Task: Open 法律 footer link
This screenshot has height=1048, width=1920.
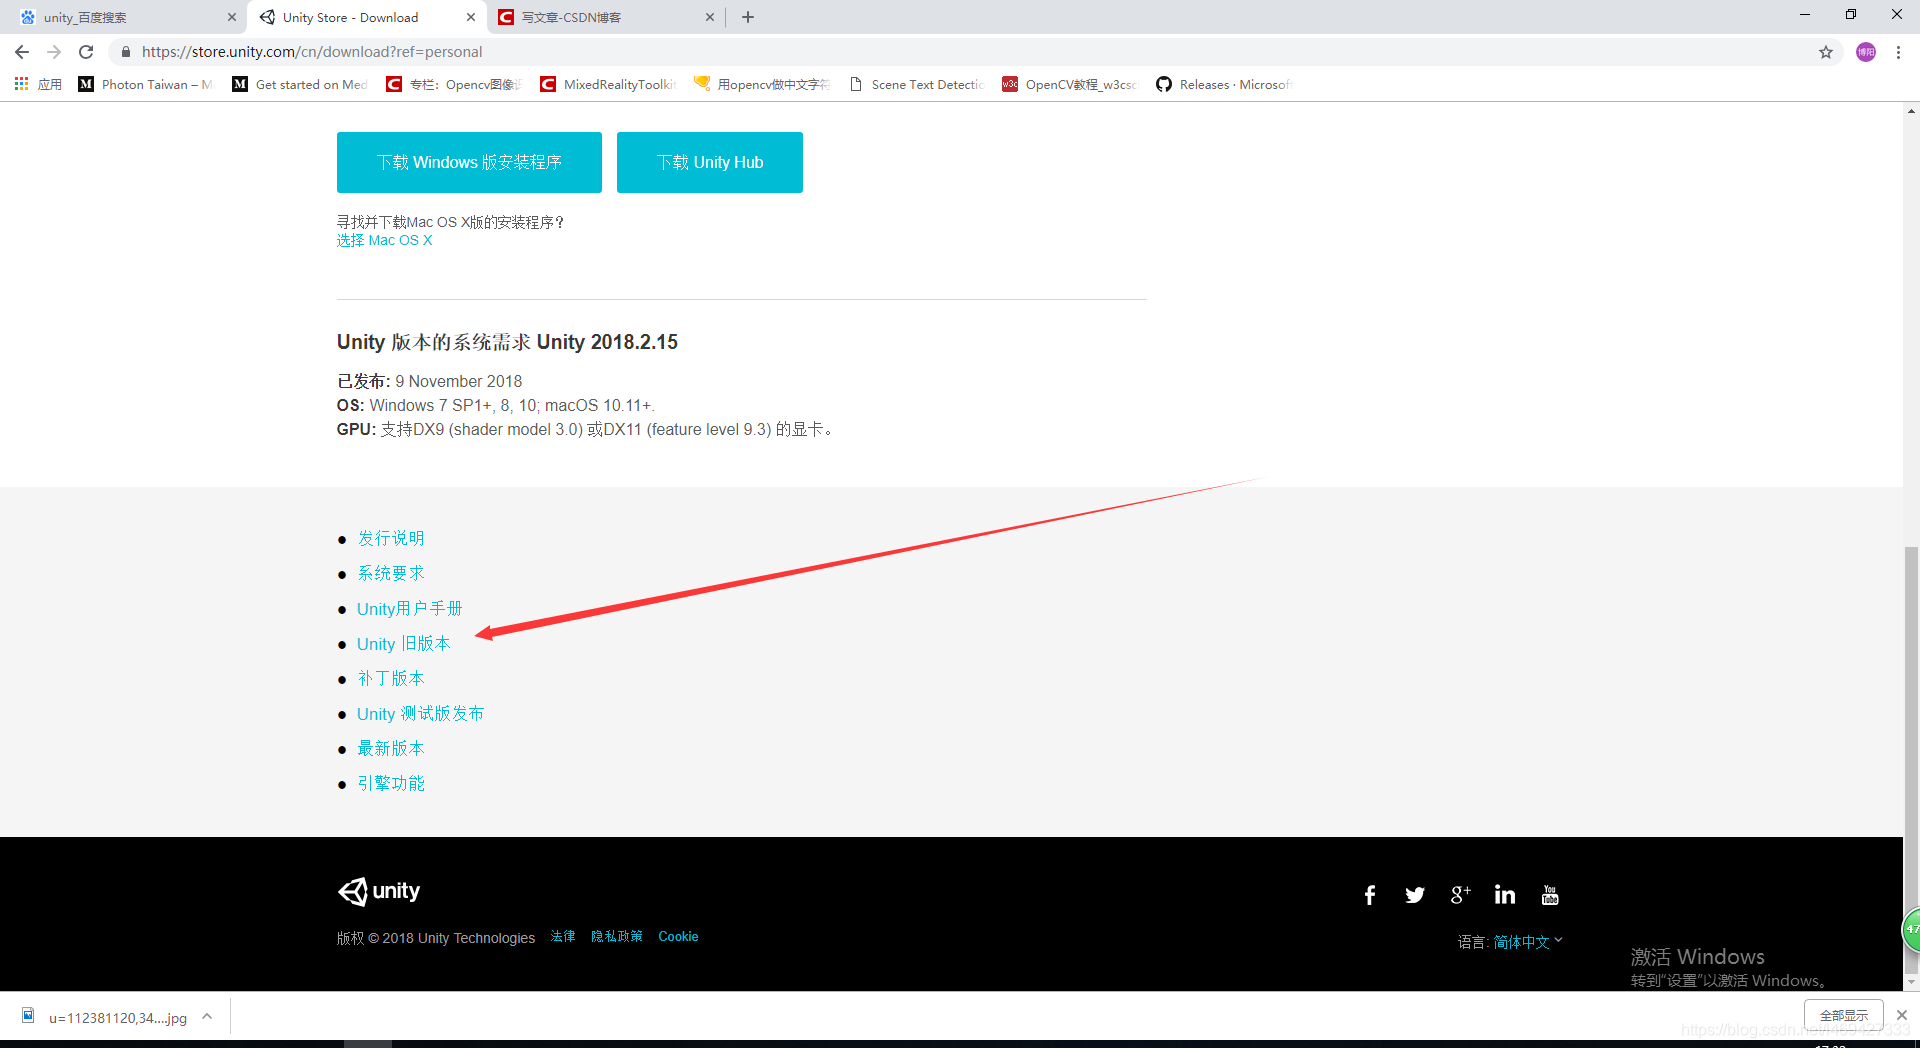Action: tap(563, 937)
